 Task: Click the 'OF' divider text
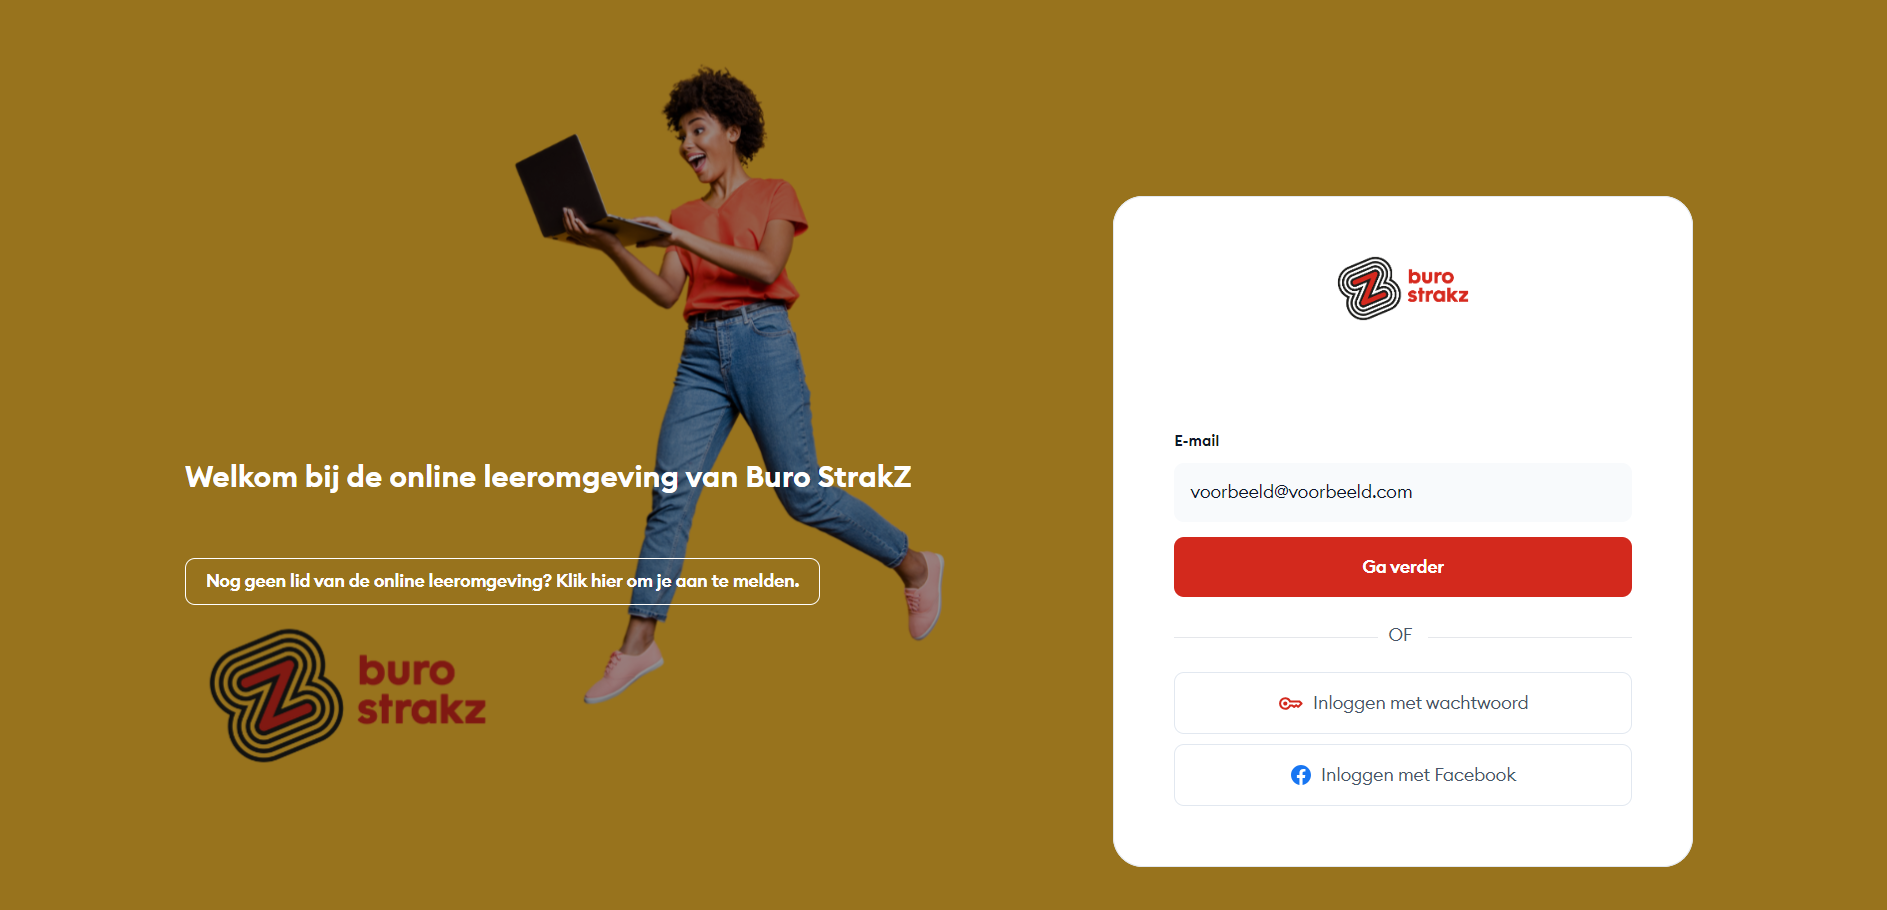tap(1400, 635)
